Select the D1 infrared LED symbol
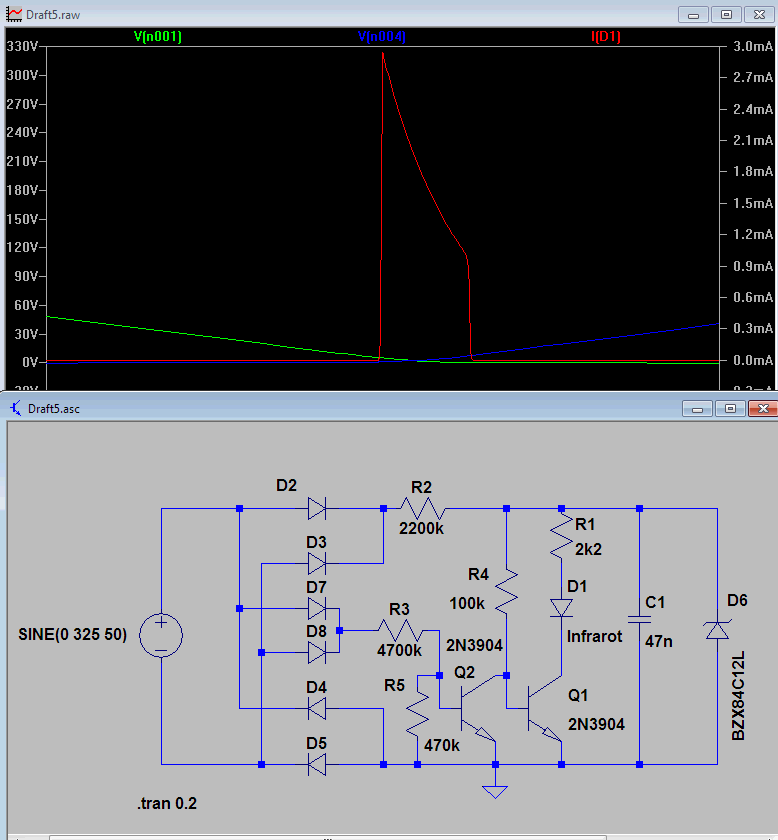 pos(562,608)
